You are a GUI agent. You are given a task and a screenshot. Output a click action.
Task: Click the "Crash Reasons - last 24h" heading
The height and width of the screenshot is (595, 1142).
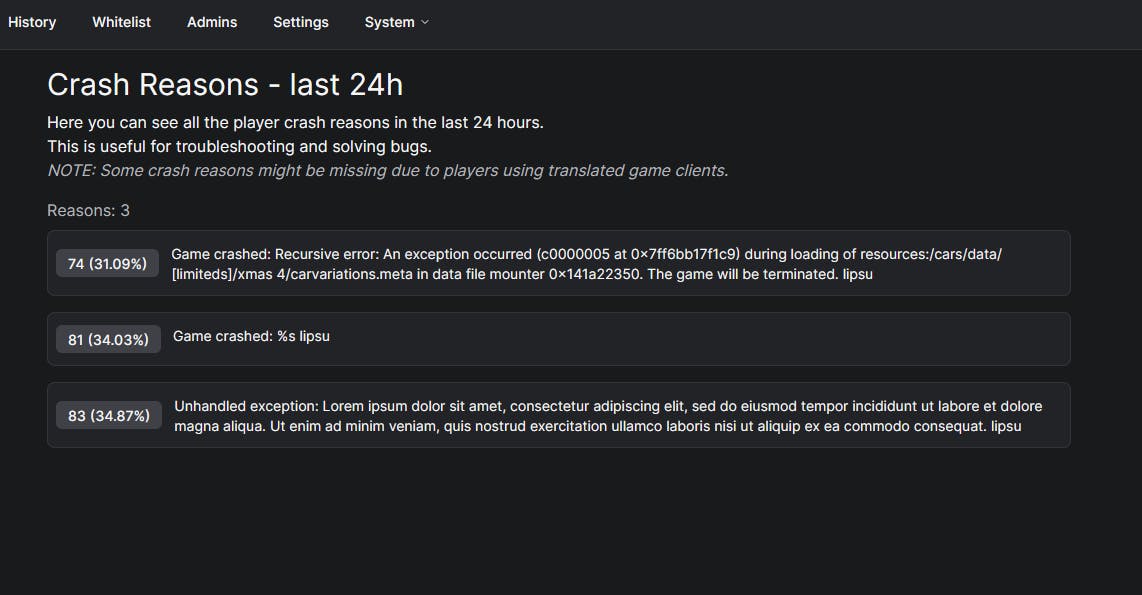pos(225,85)
